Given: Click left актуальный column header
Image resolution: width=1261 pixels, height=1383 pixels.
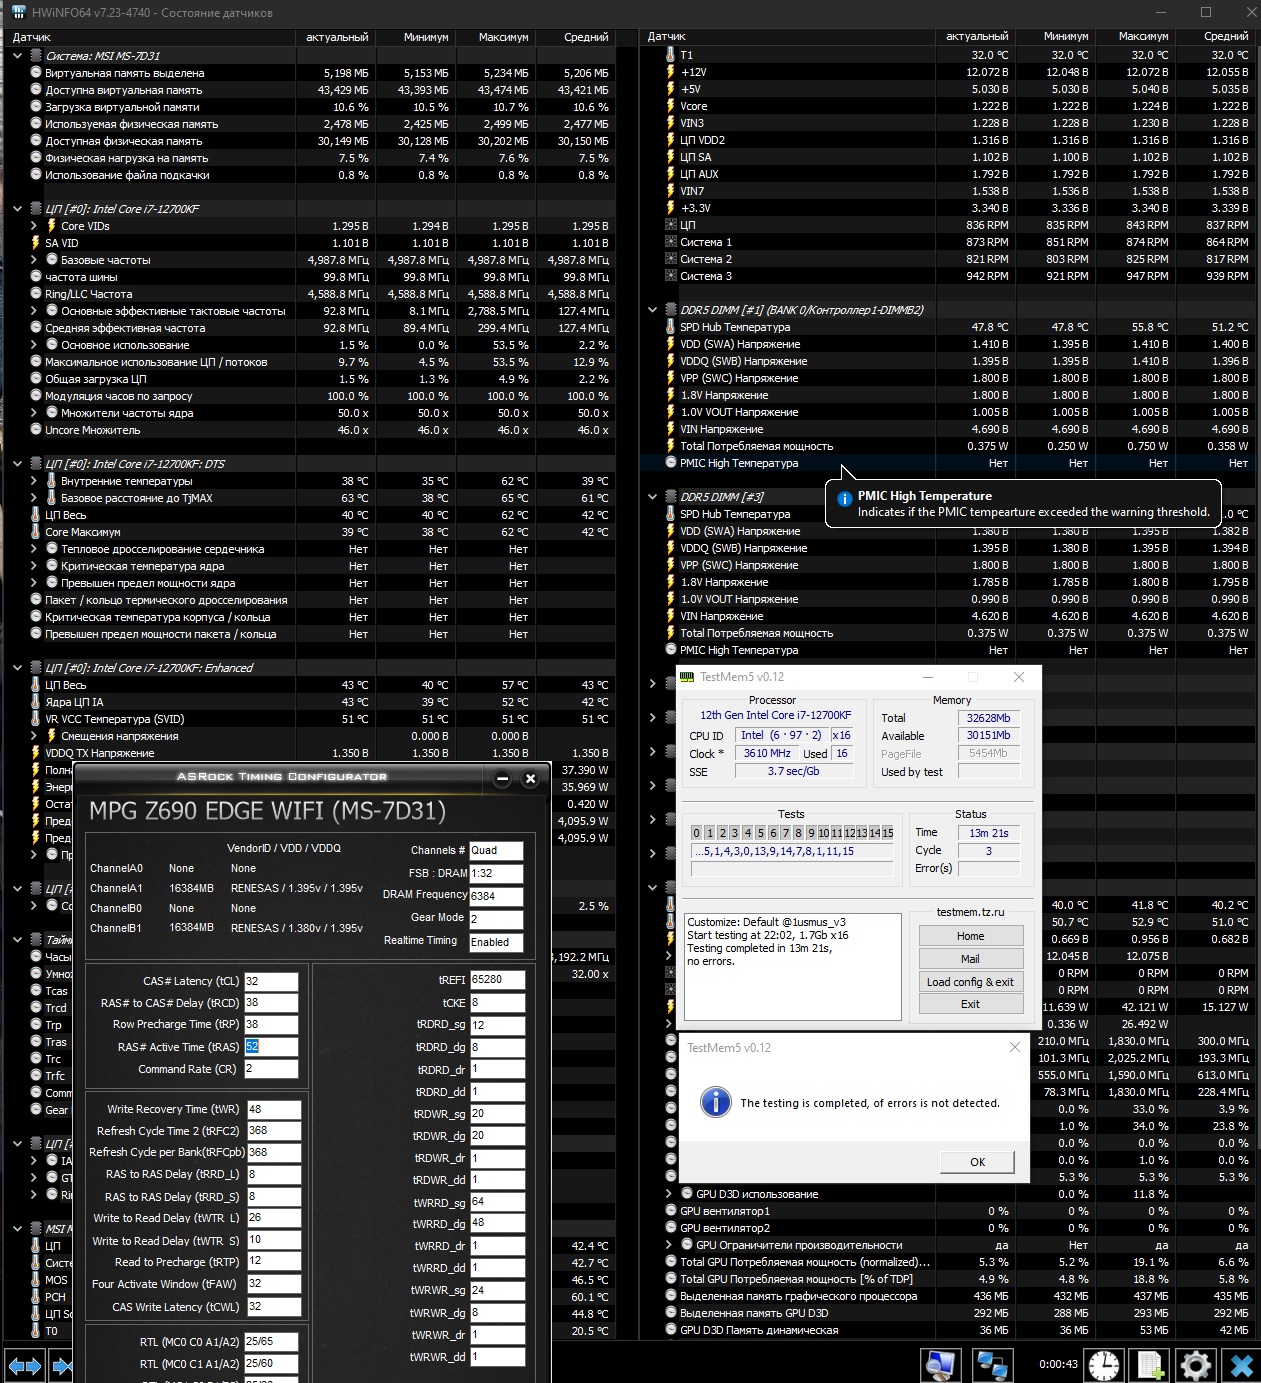Looking at the screenshot, I should (335, 37).
